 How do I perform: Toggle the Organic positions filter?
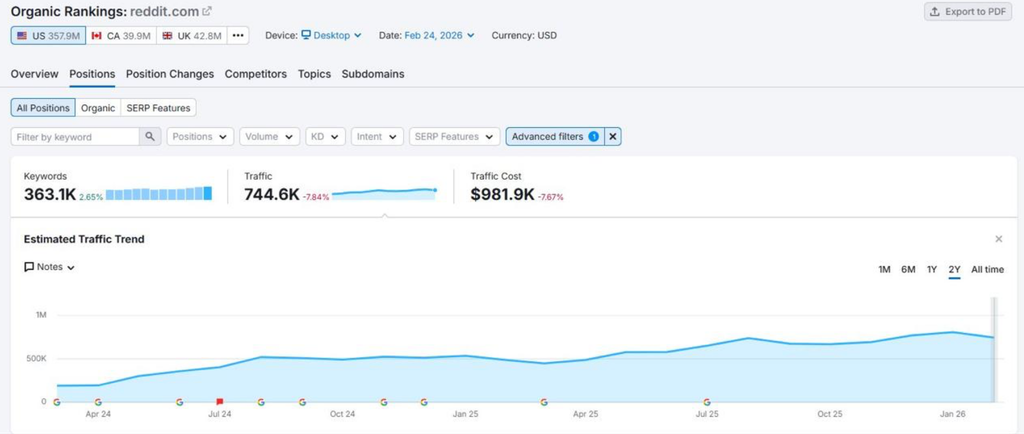(x=98, y=108)
